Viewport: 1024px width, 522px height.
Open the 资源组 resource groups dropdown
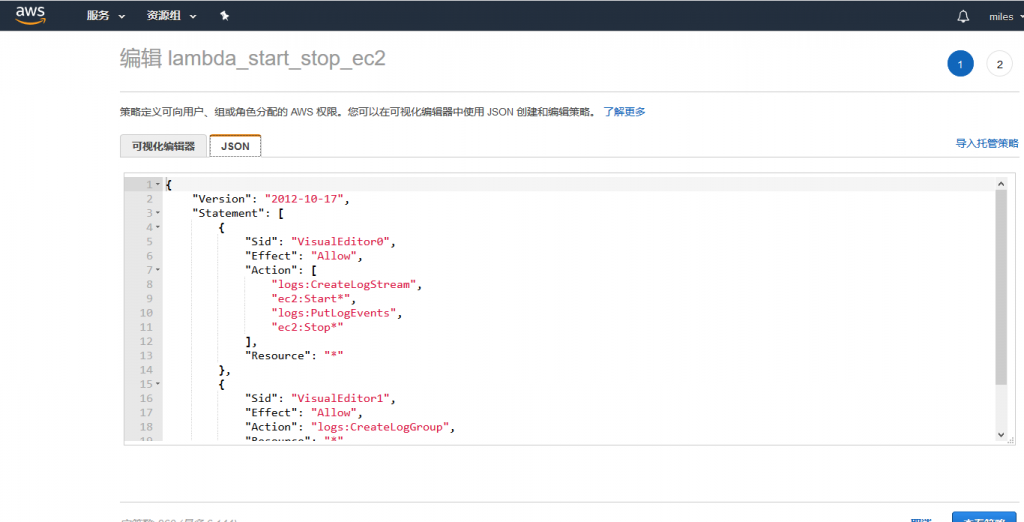click(171, 17)
